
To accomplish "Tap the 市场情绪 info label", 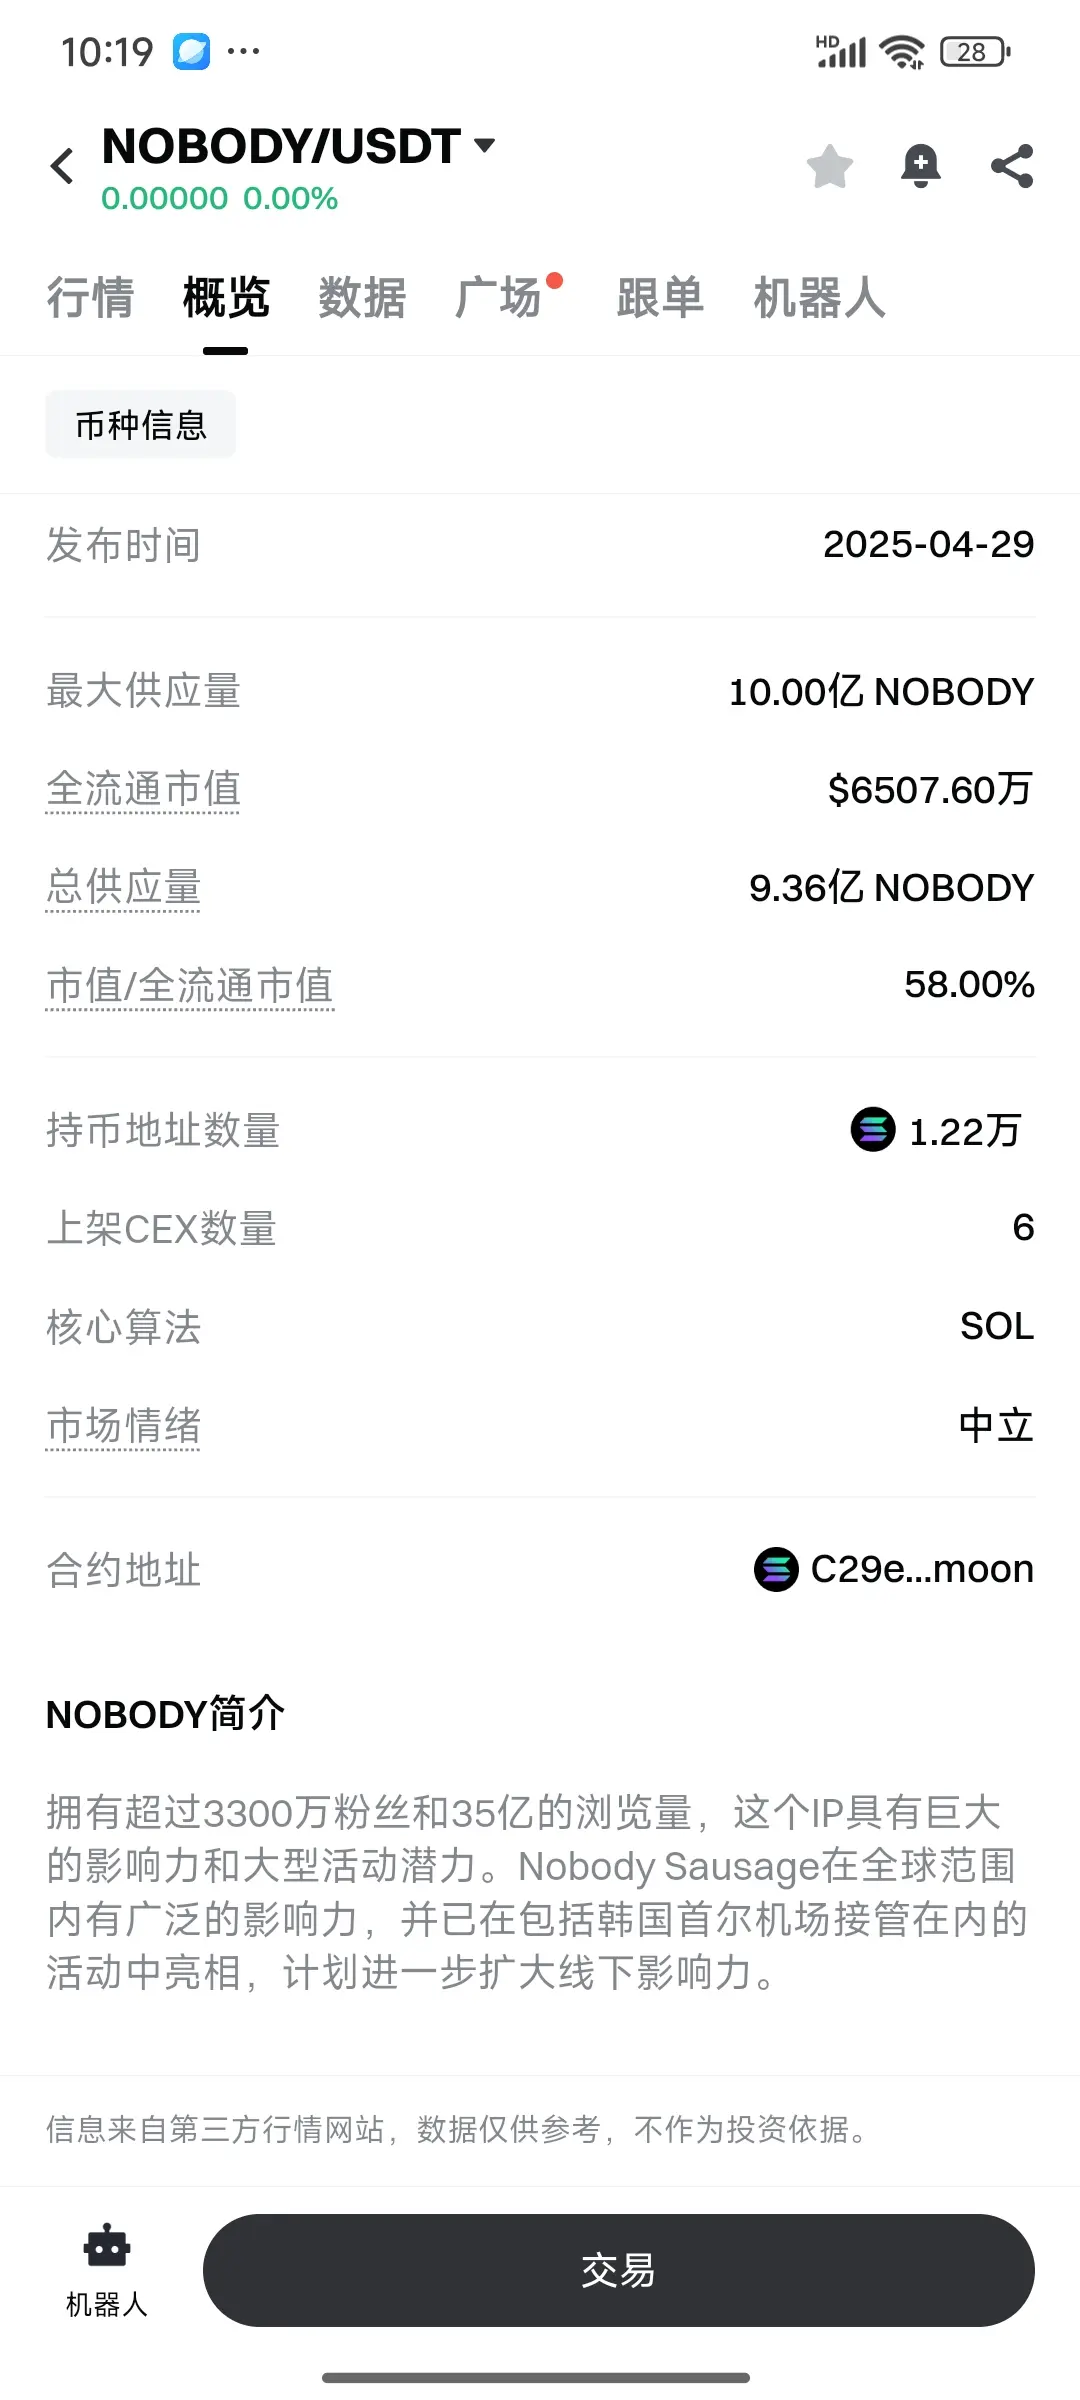I will (x=123, y=1425).
